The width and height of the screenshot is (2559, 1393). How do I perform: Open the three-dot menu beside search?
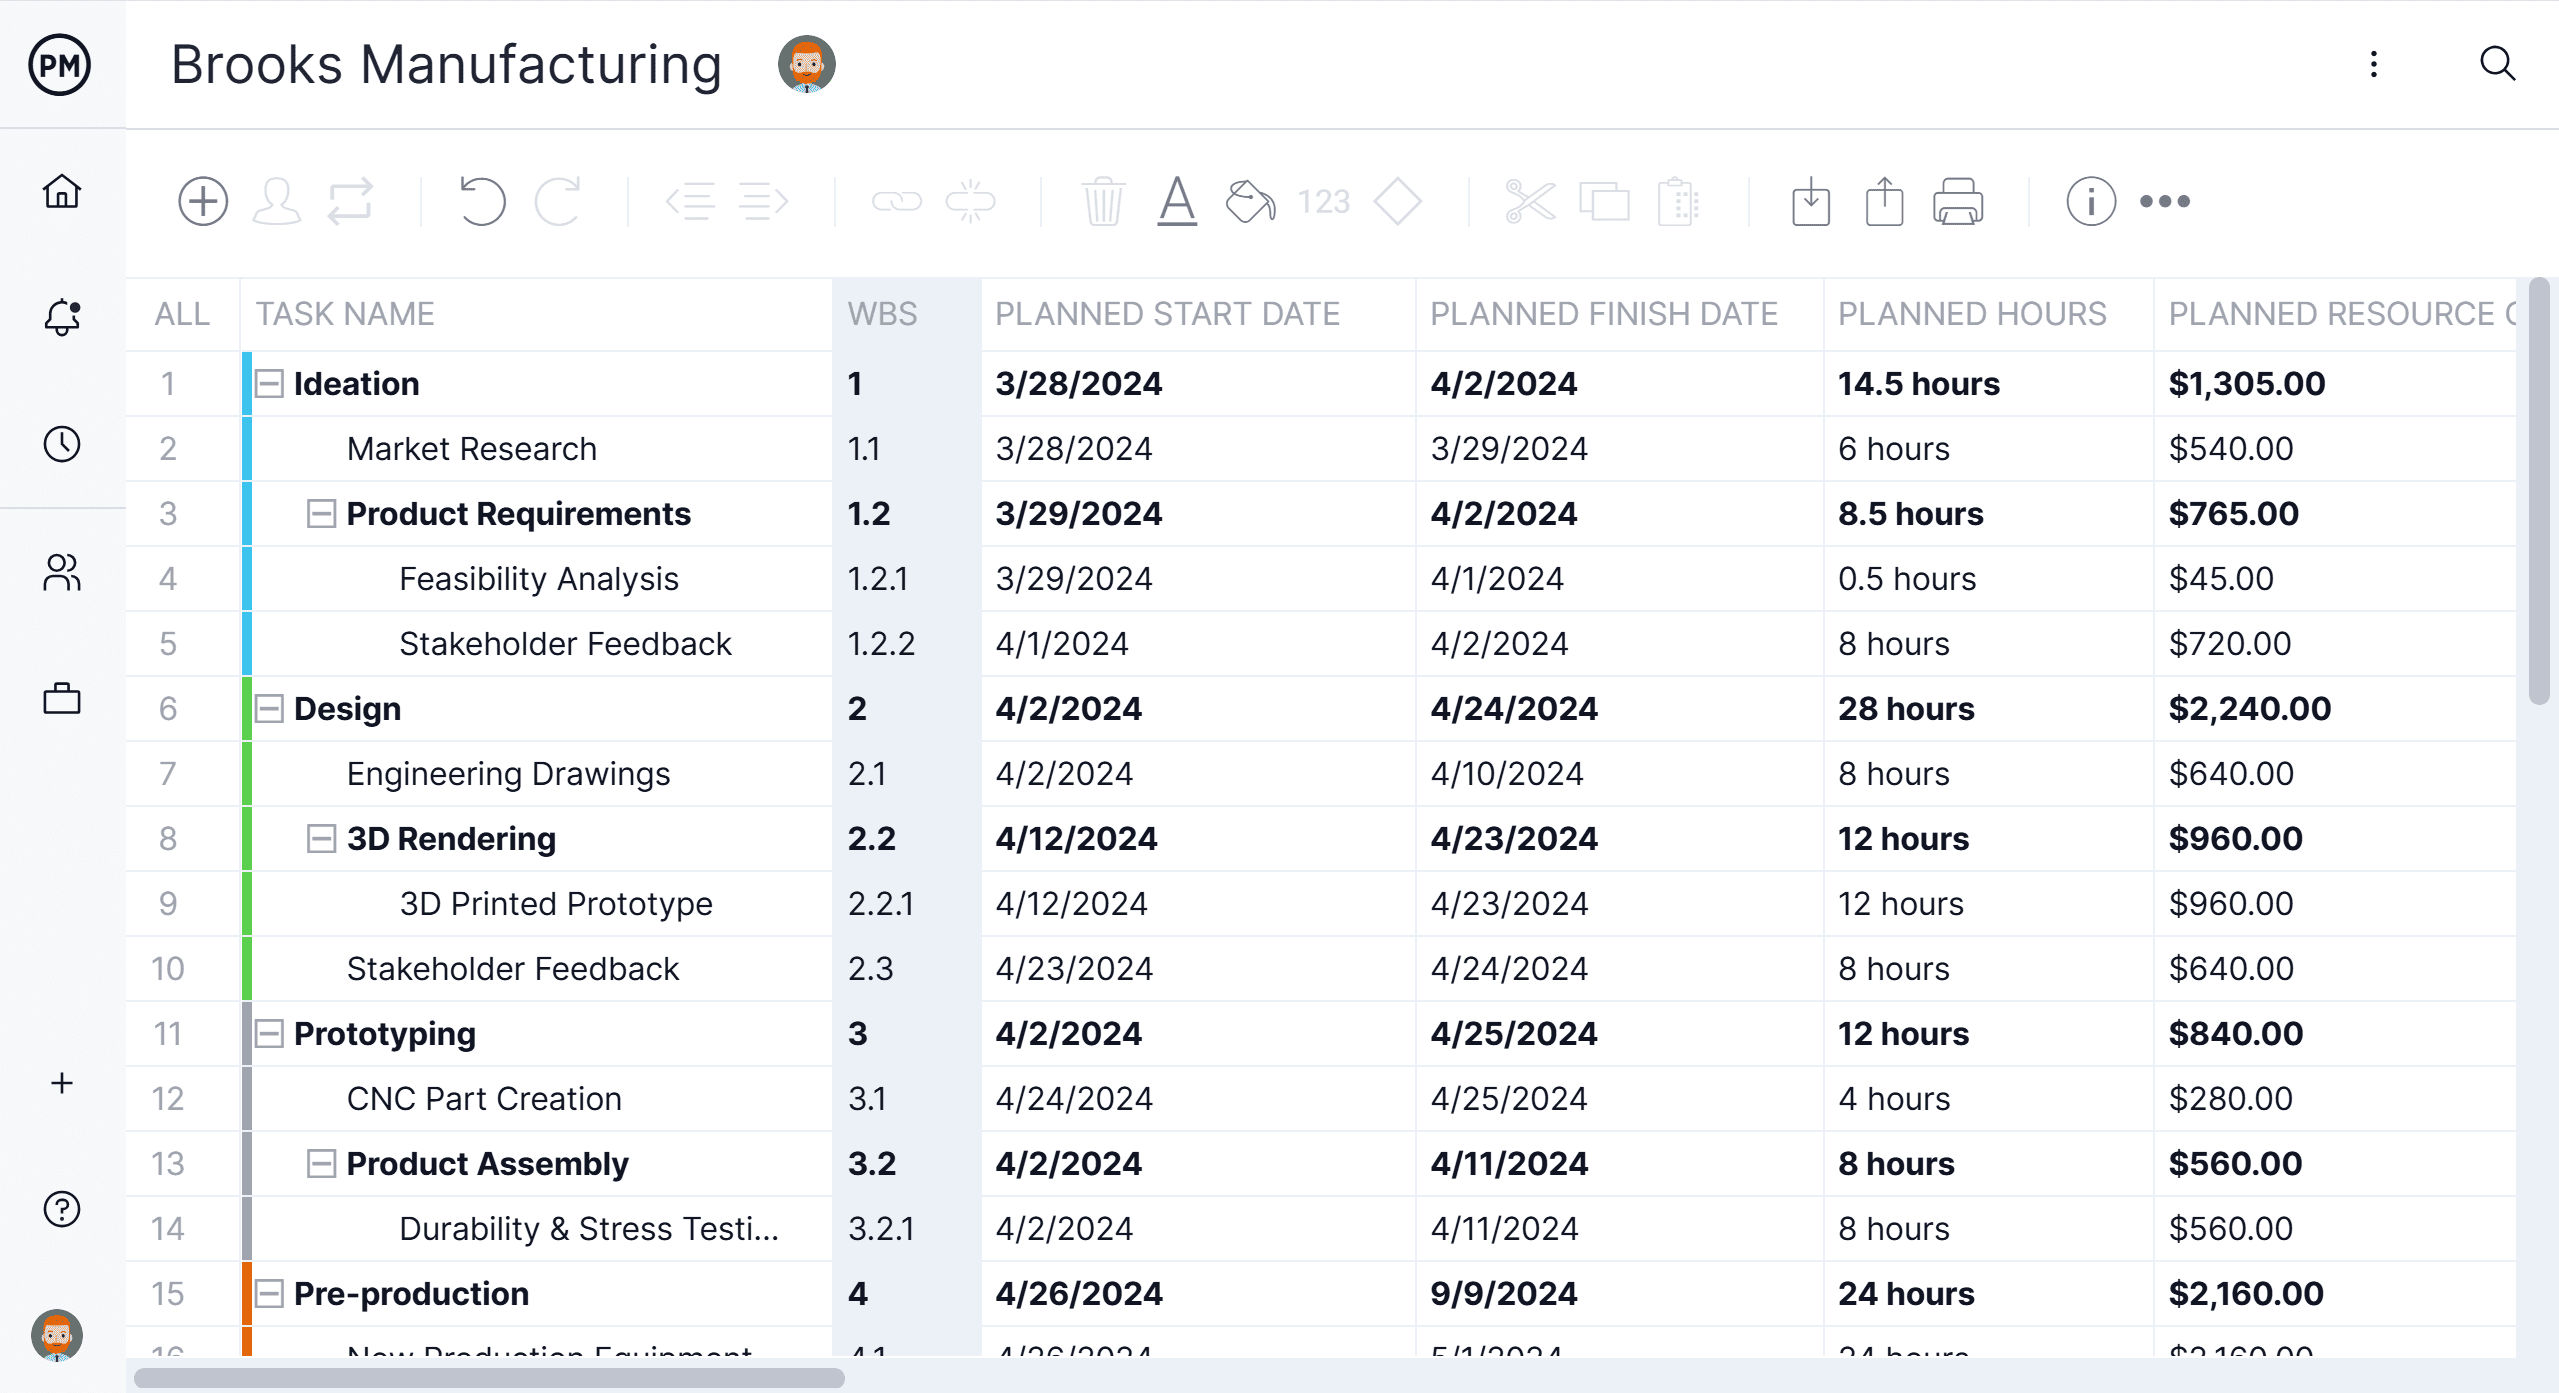pos(2374,64)
